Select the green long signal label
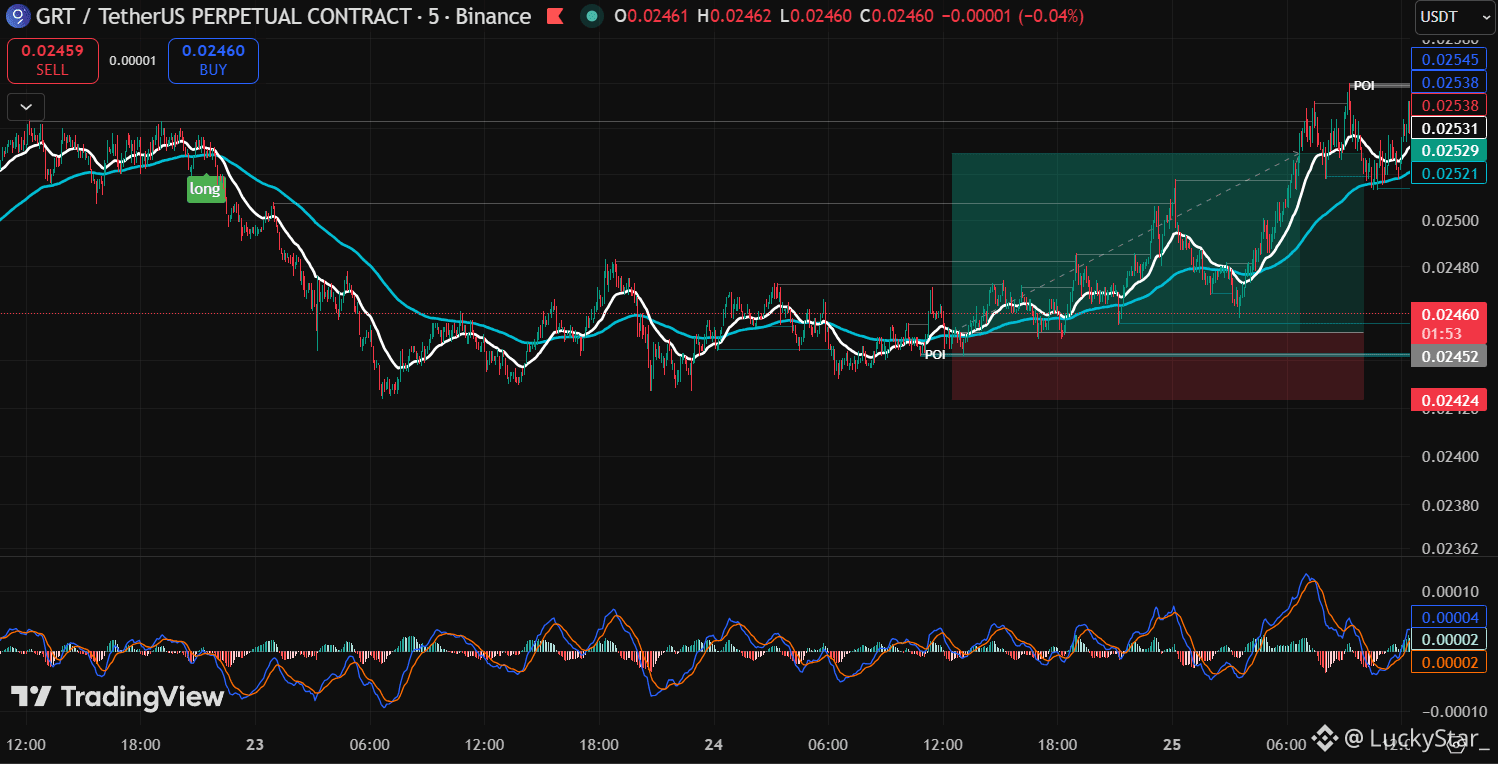The image size is (1498, 764). pyautogui.click(x=205, y=188)
